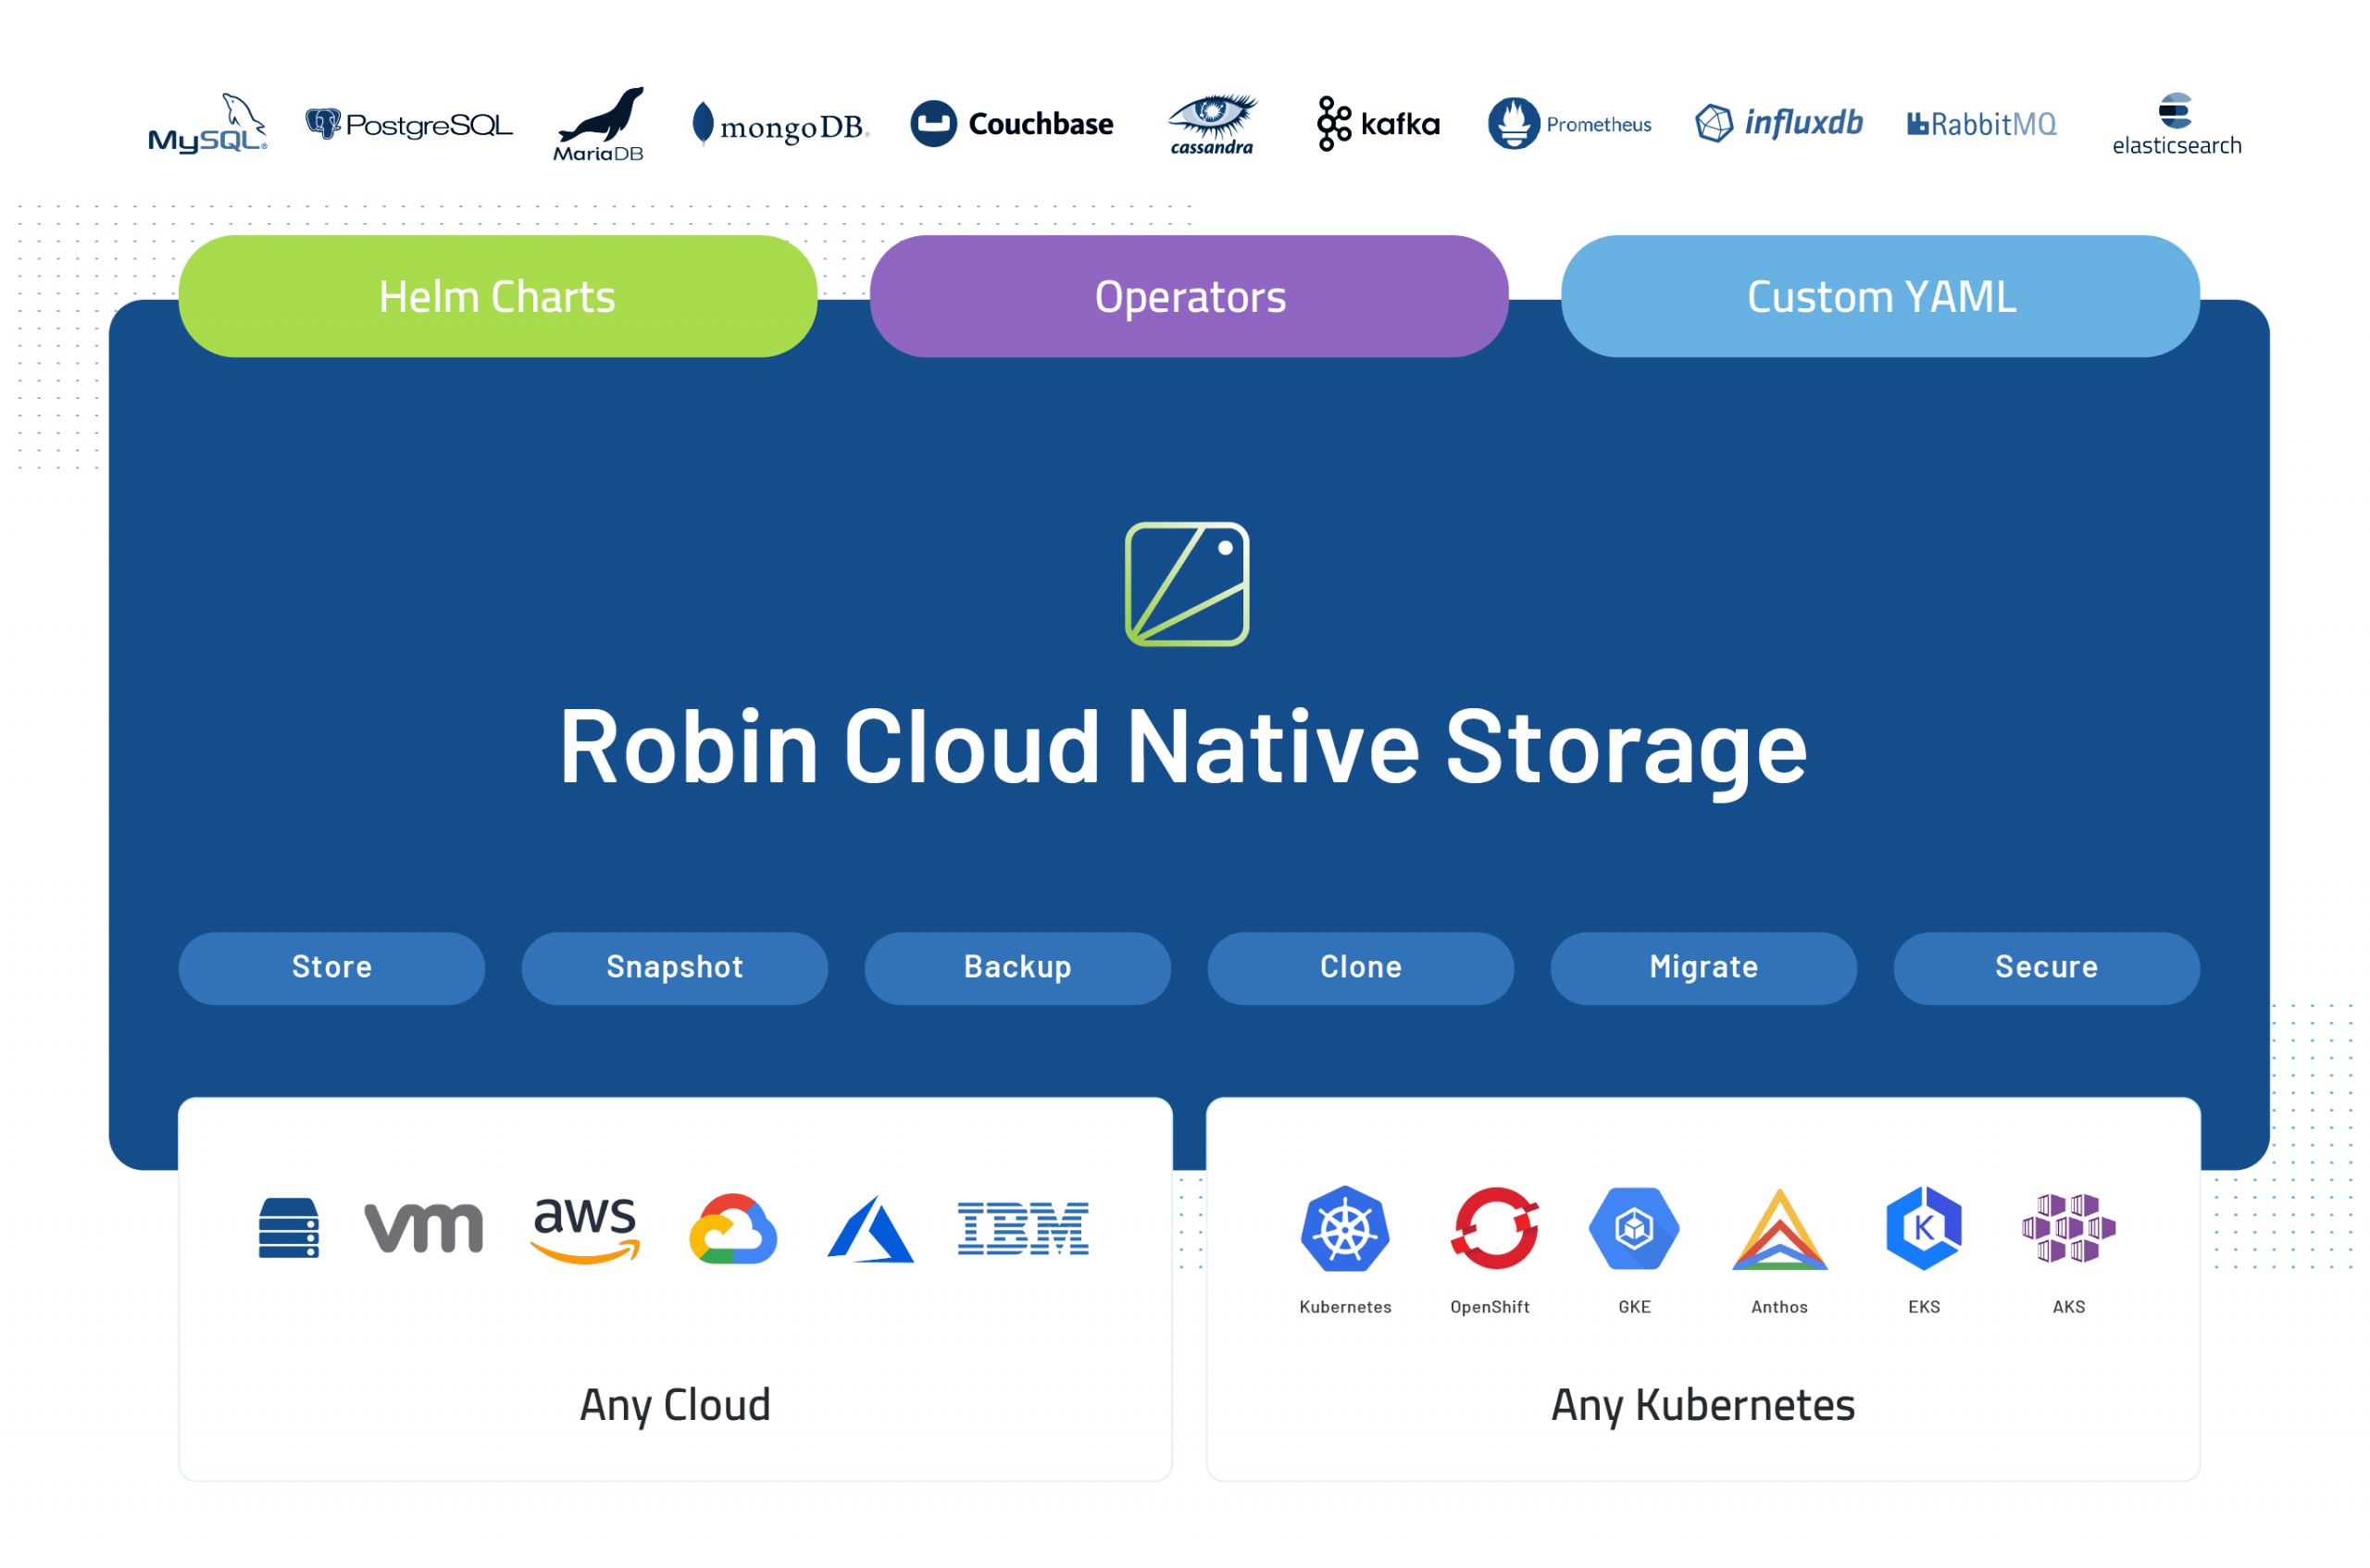Switch to the purple Operators tab
The width and height of the screenshot is (2370, 1568).
[x=1189, y=297]
